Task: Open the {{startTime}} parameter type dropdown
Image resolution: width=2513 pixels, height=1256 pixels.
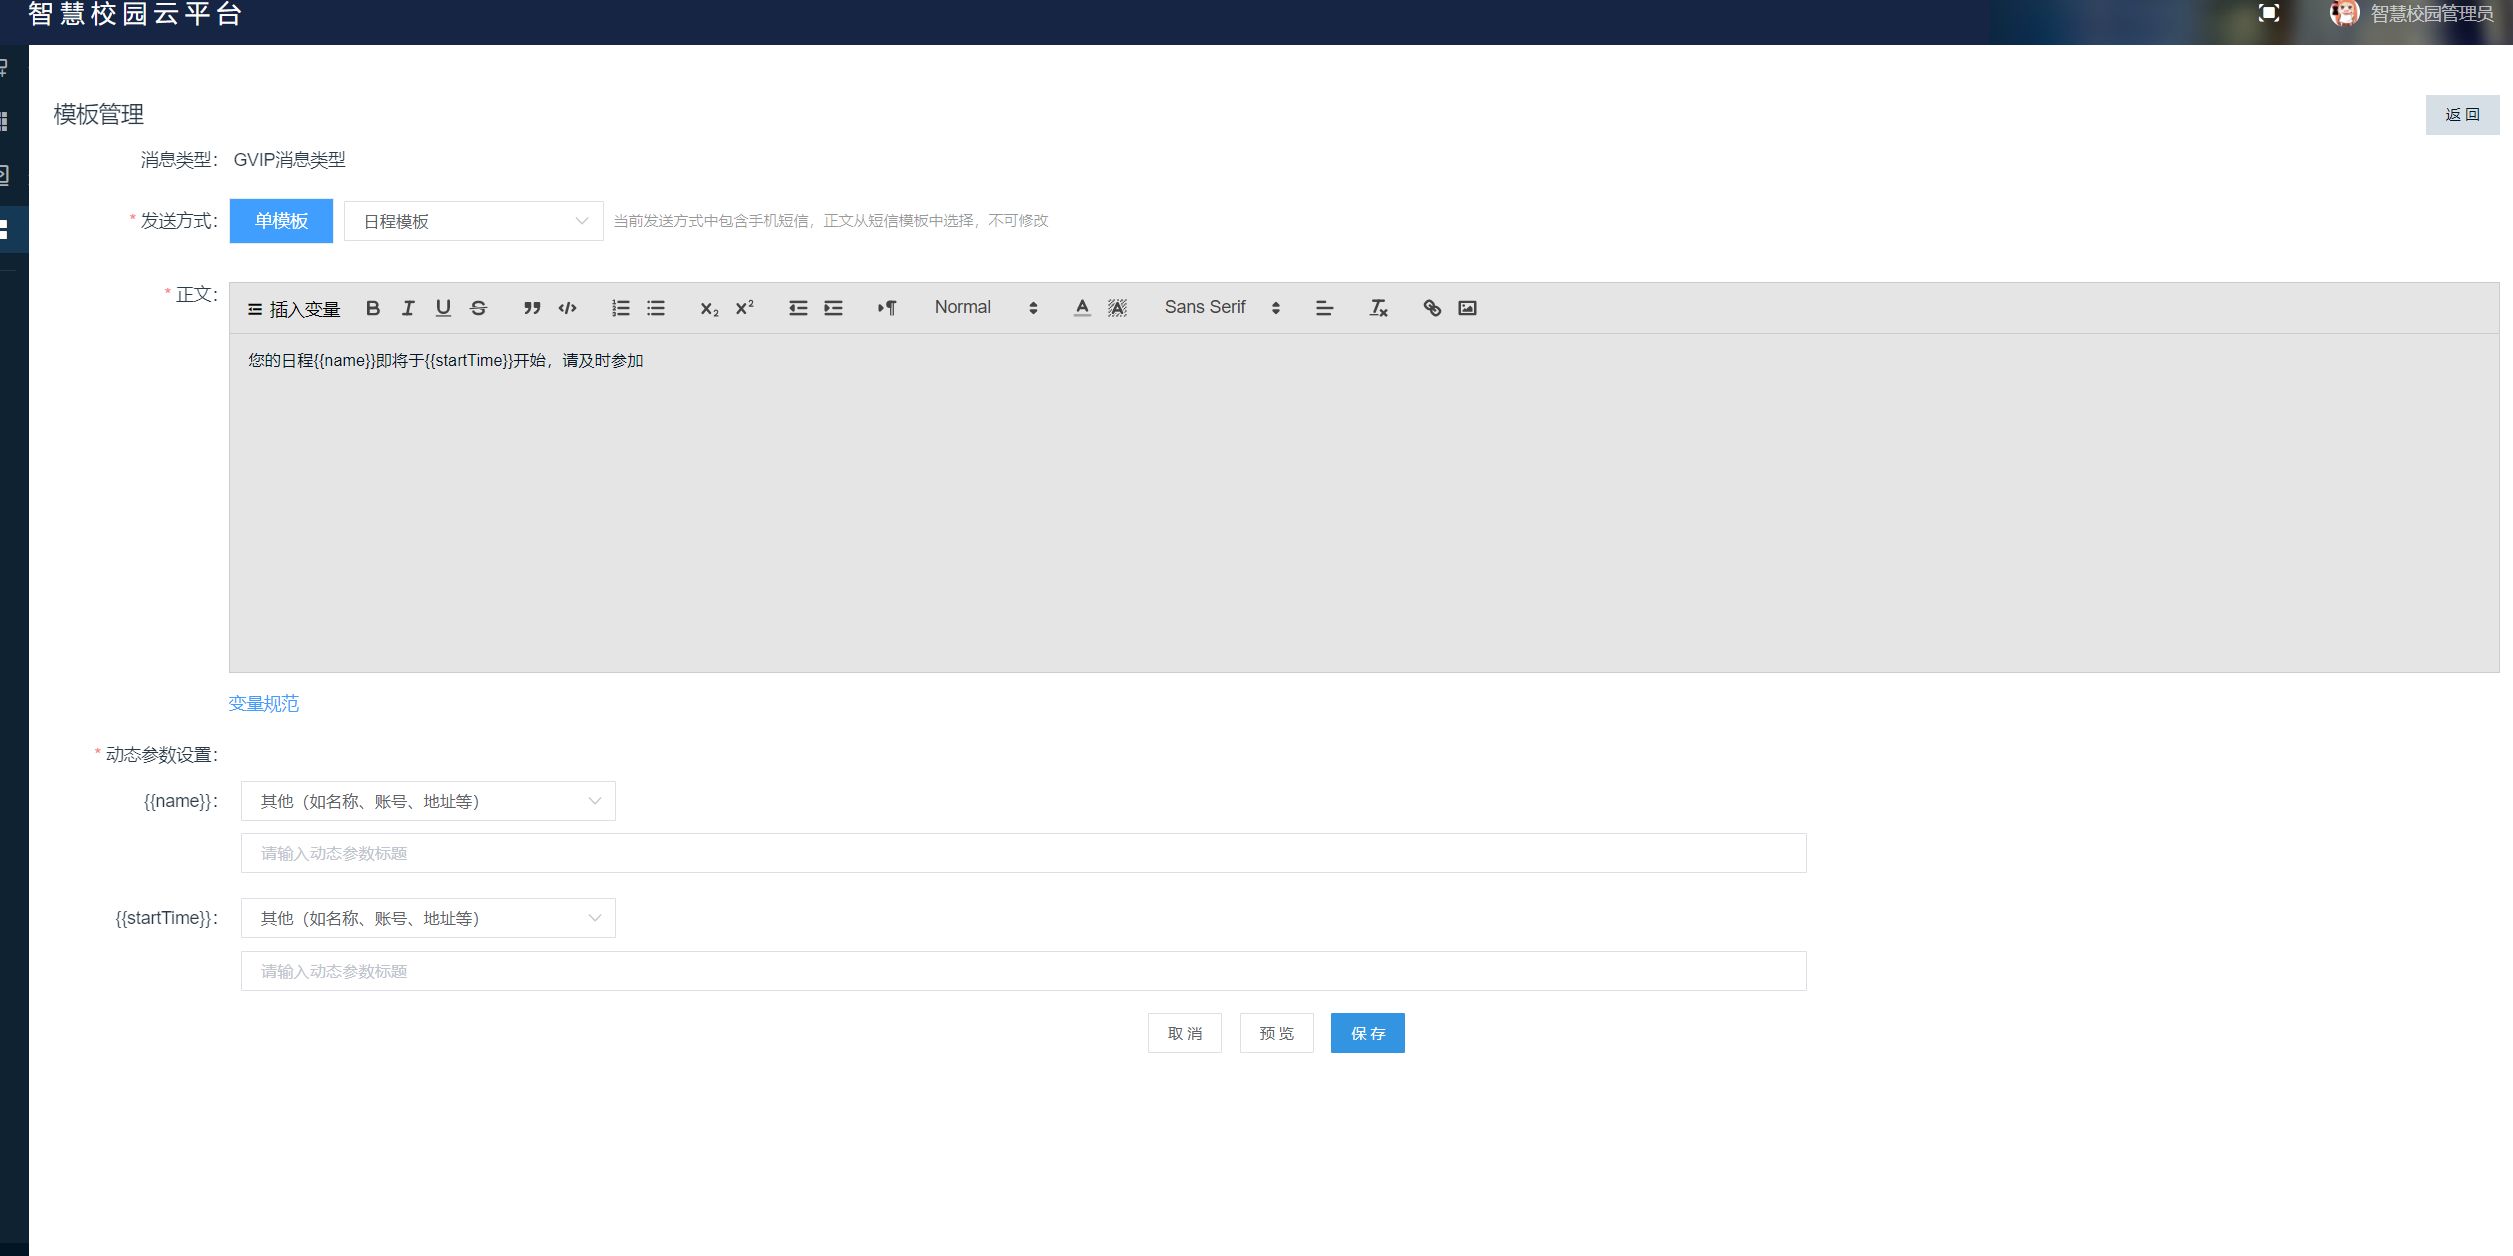Action: (x=428, y=918)
